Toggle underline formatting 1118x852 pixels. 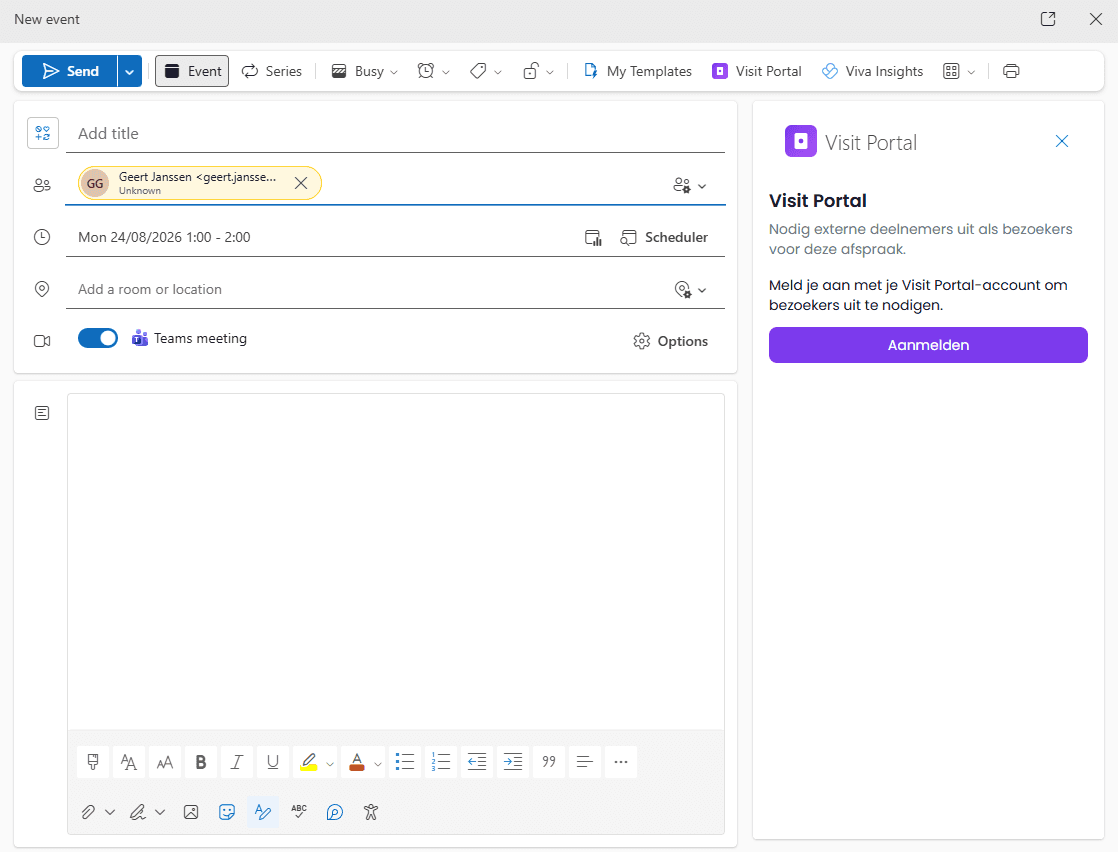(x=272, y=762)
